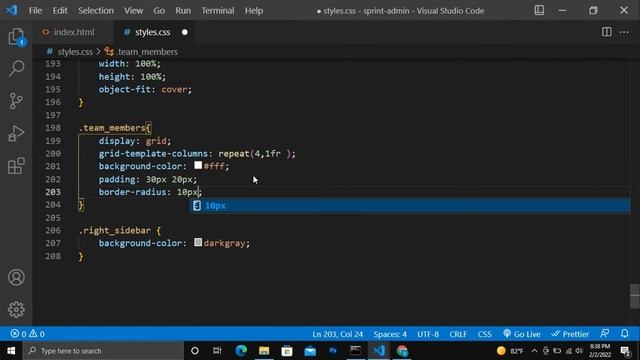640x360 pixels.
Task: Start Go Live server
Action: 522,334
